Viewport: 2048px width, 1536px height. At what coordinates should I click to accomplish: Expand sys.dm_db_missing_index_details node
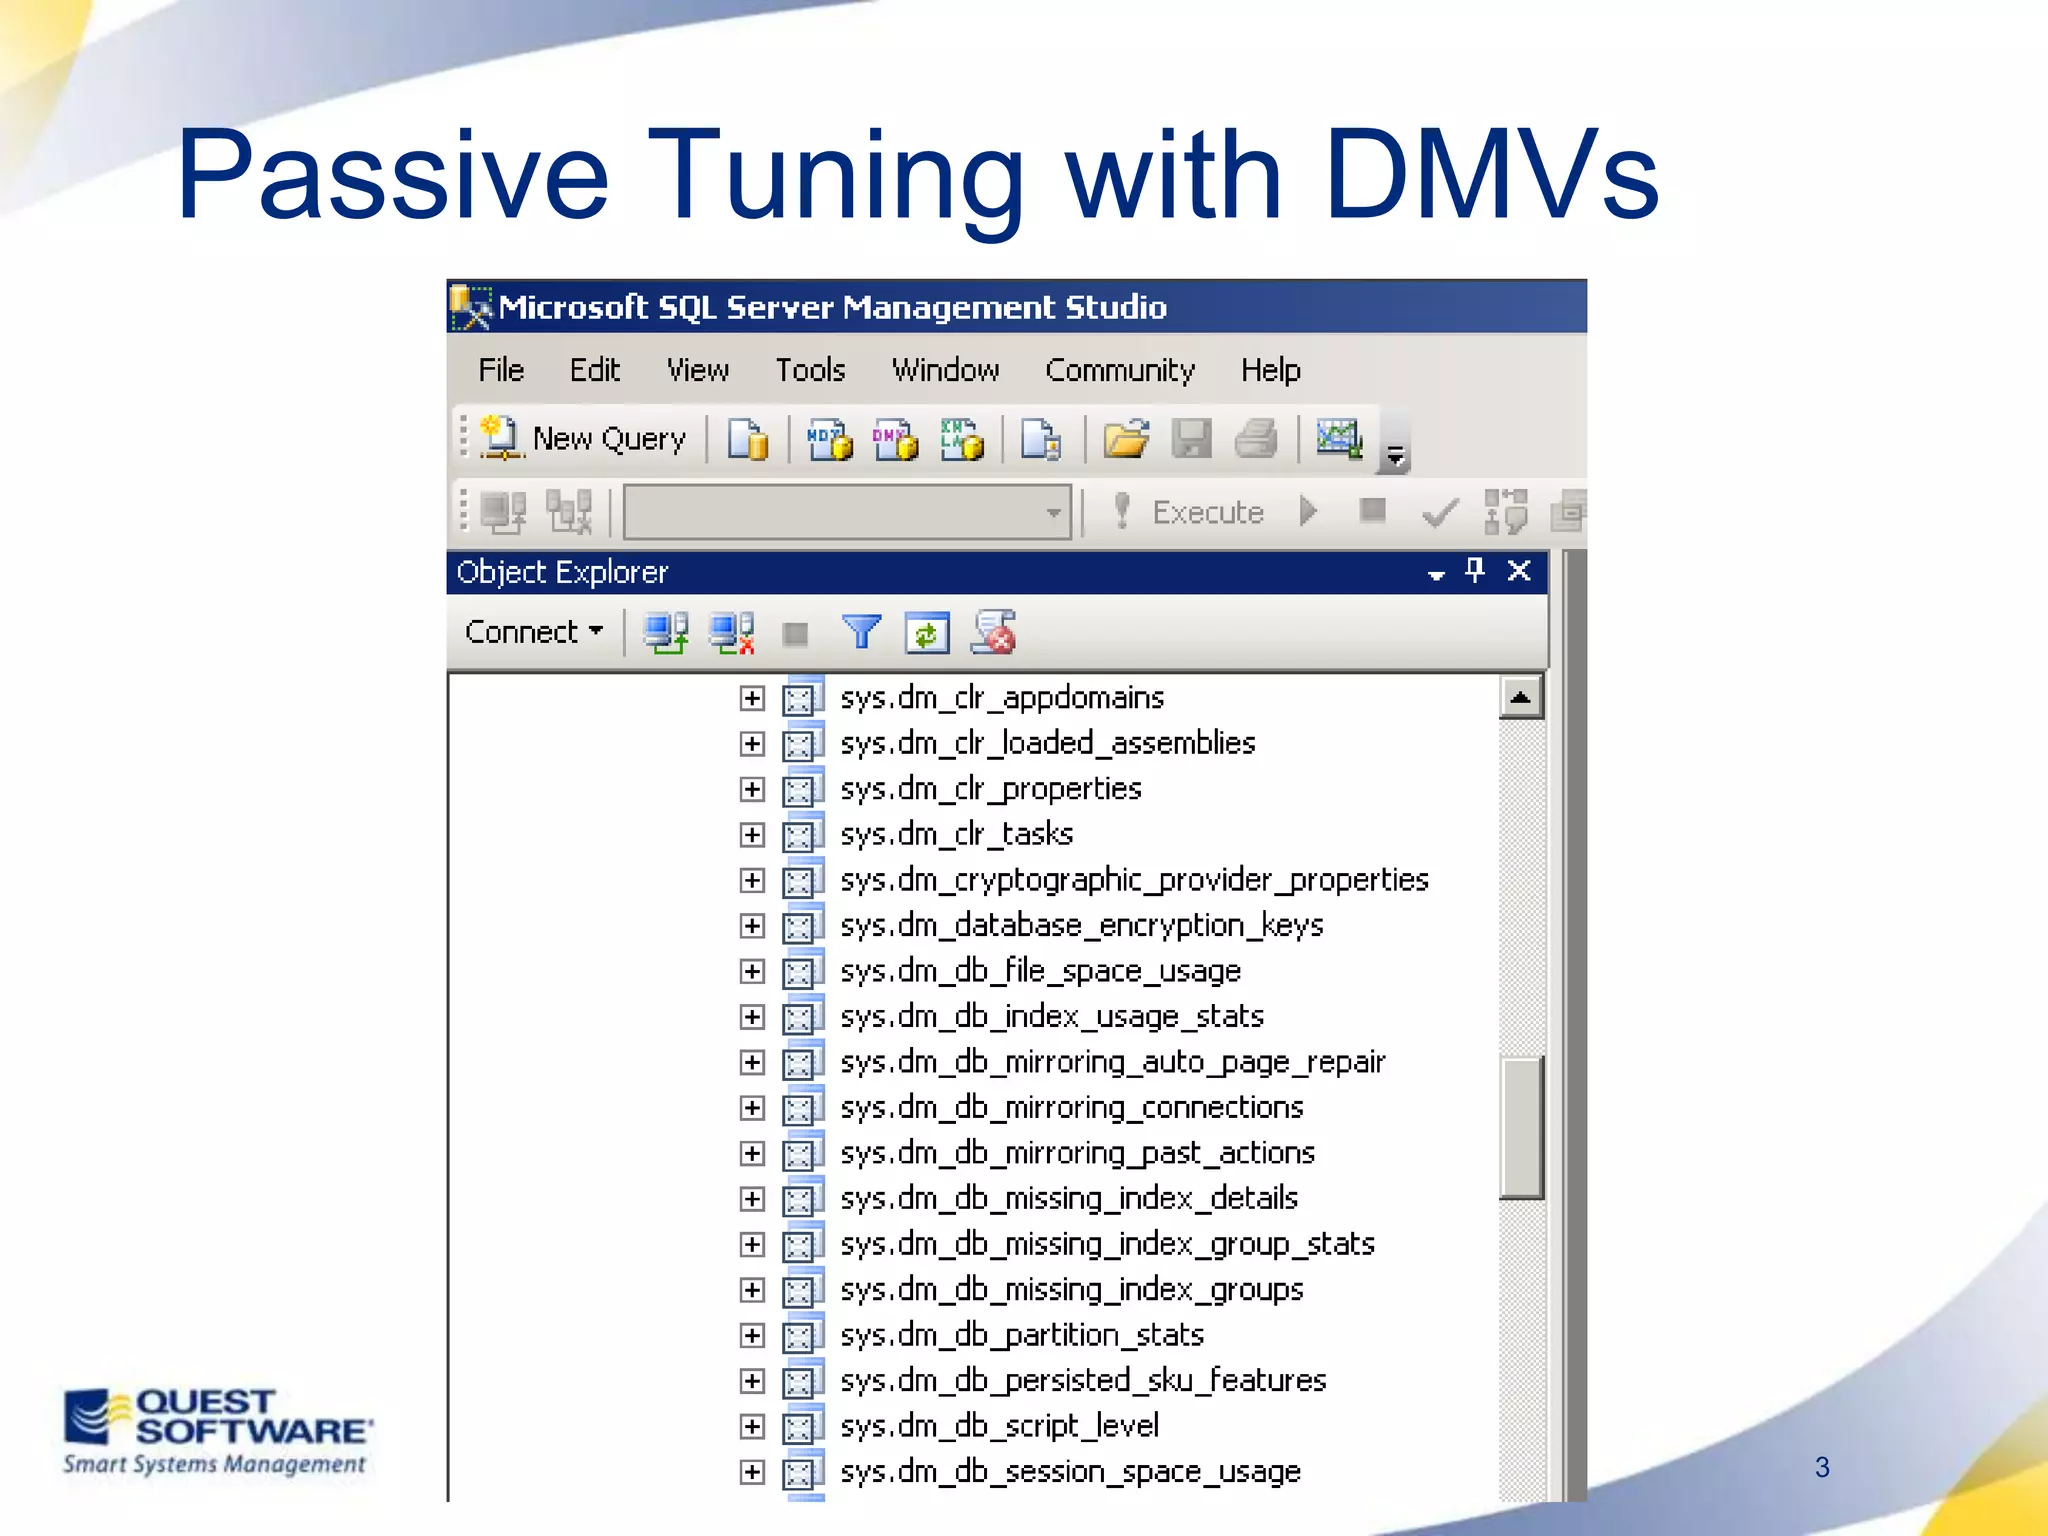tap(752, 1199)
